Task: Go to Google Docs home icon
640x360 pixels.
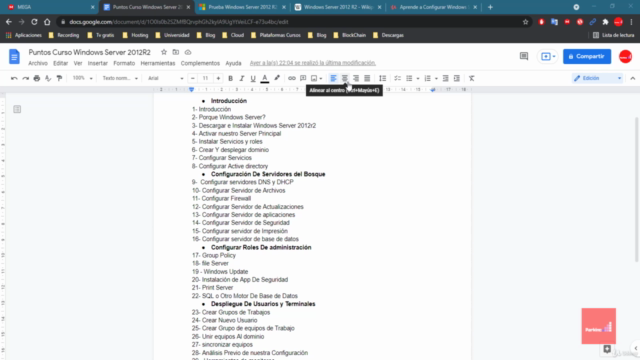Action: point(14,56)
